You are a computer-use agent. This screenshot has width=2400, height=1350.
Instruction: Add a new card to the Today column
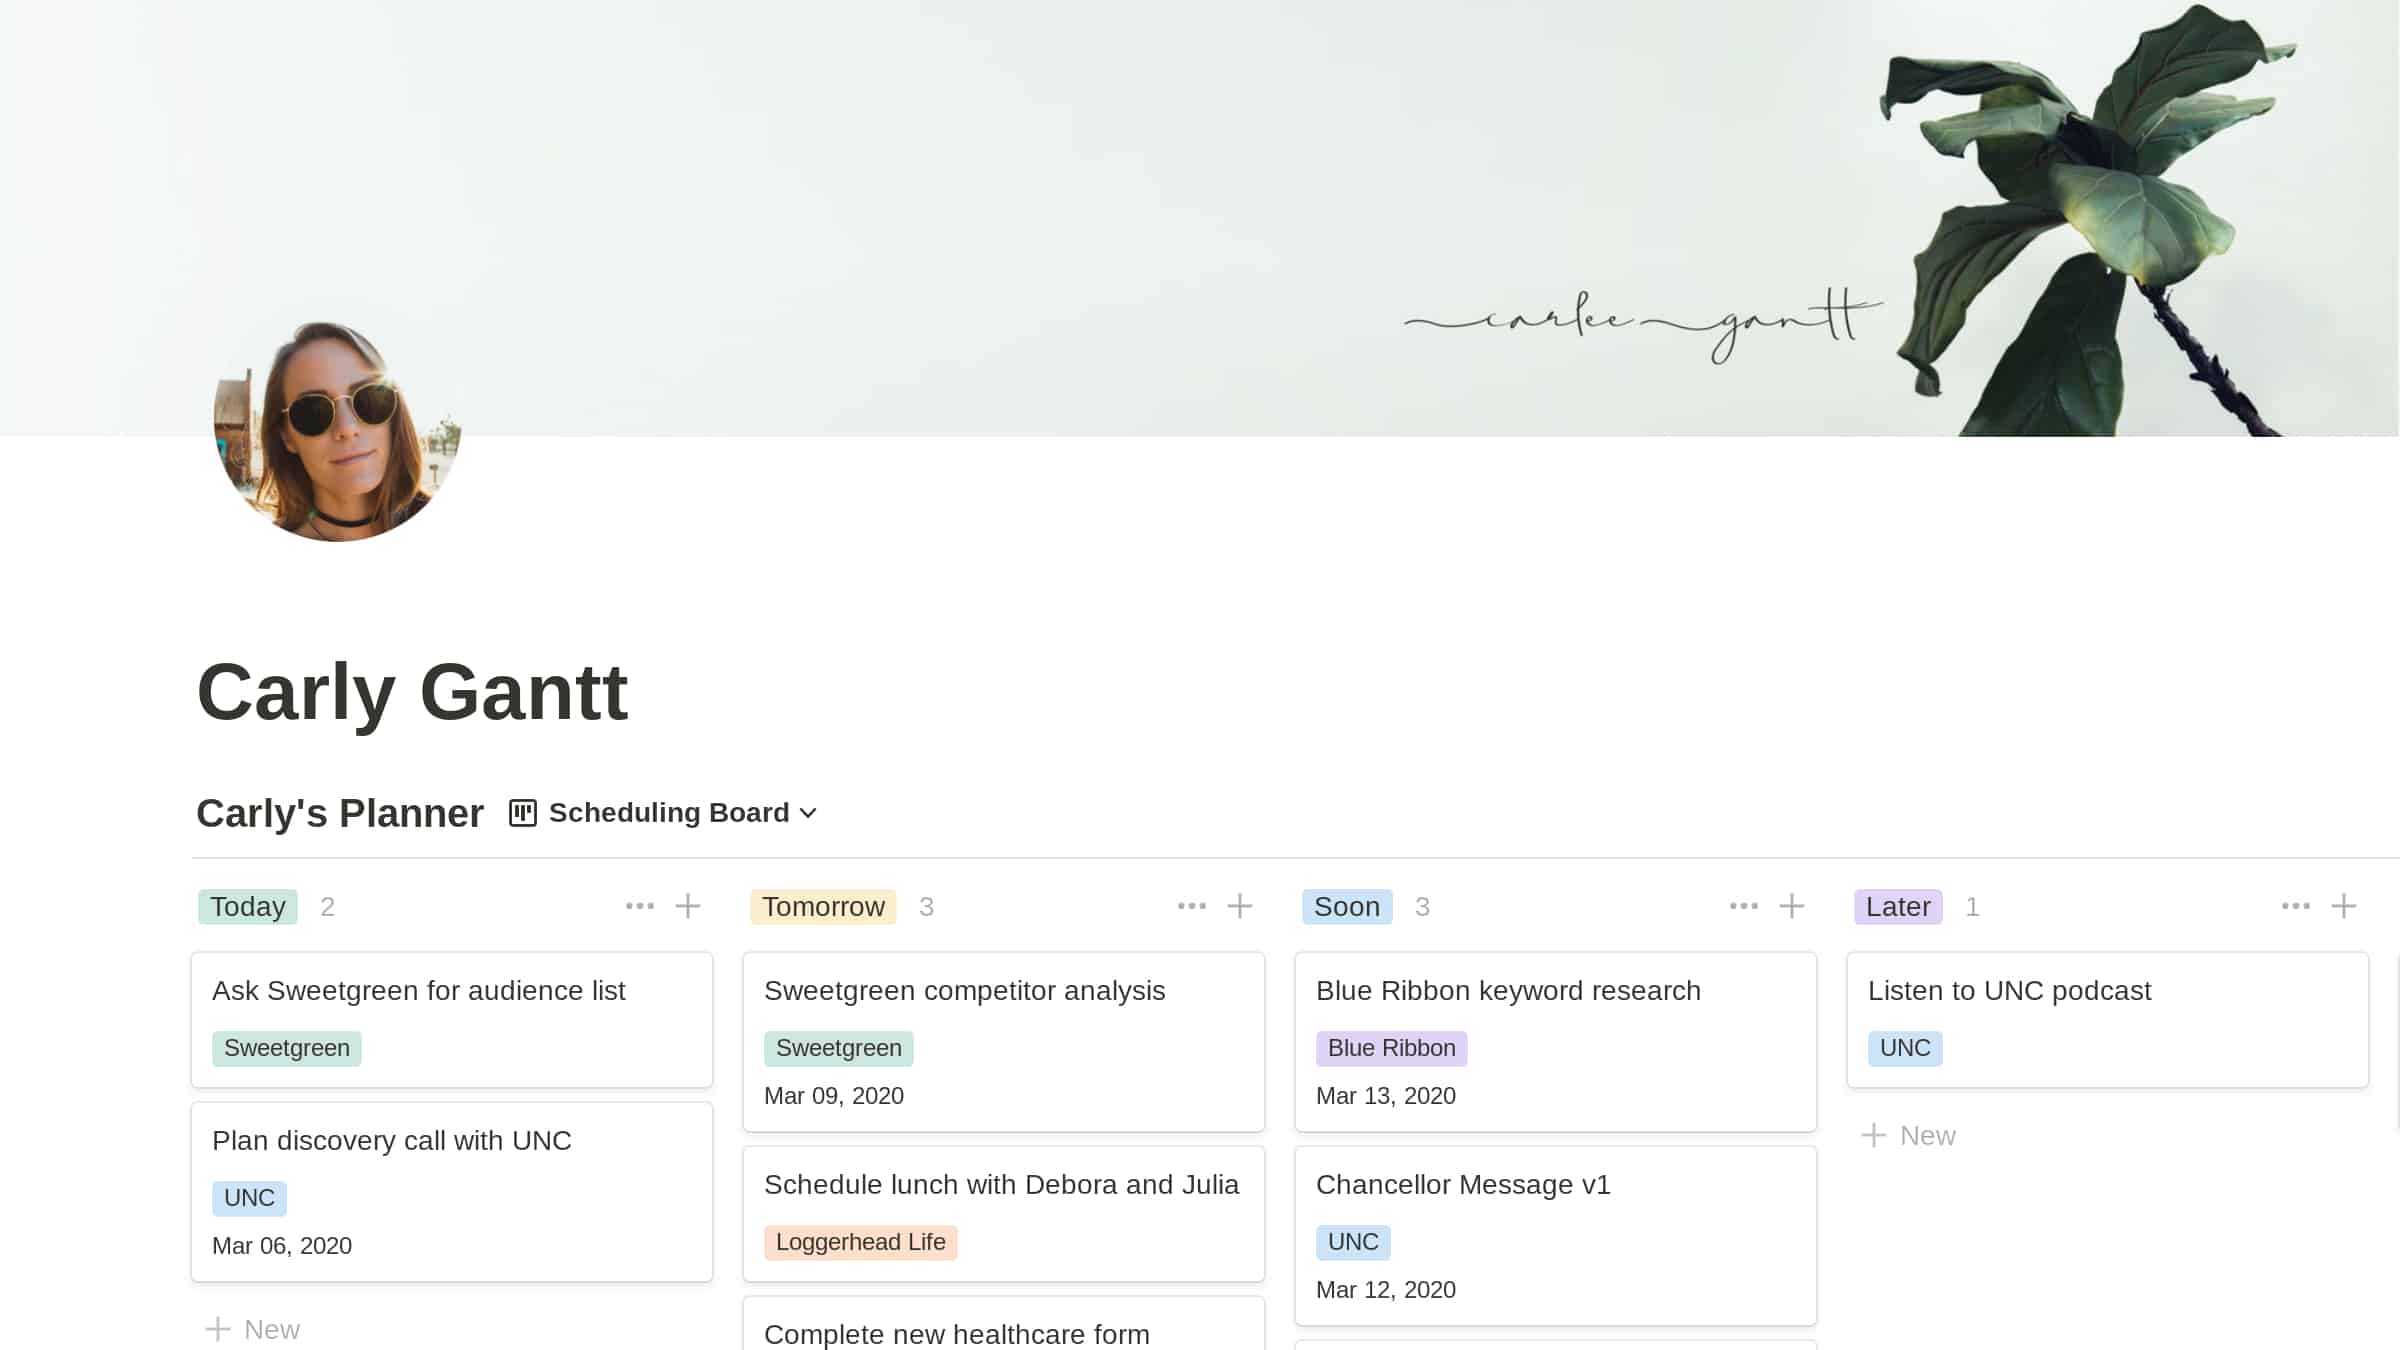tap(688, 905)
